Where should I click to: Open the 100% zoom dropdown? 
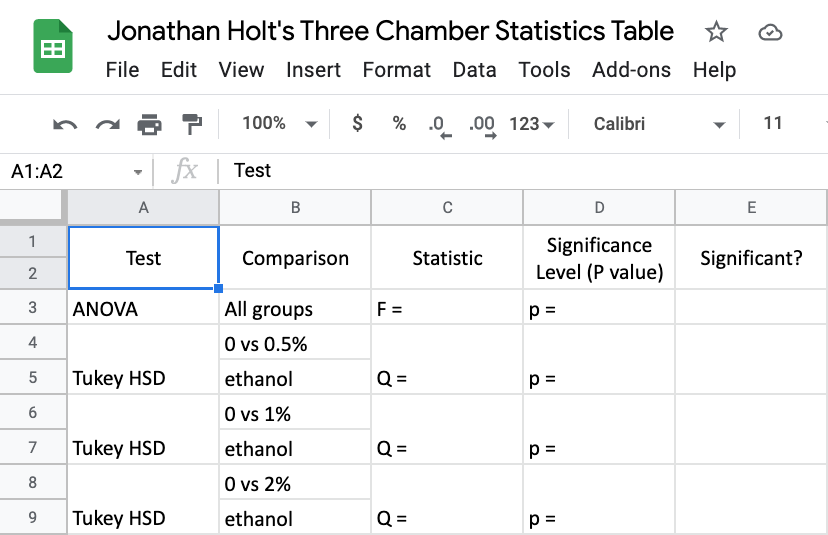coord(279,124)
